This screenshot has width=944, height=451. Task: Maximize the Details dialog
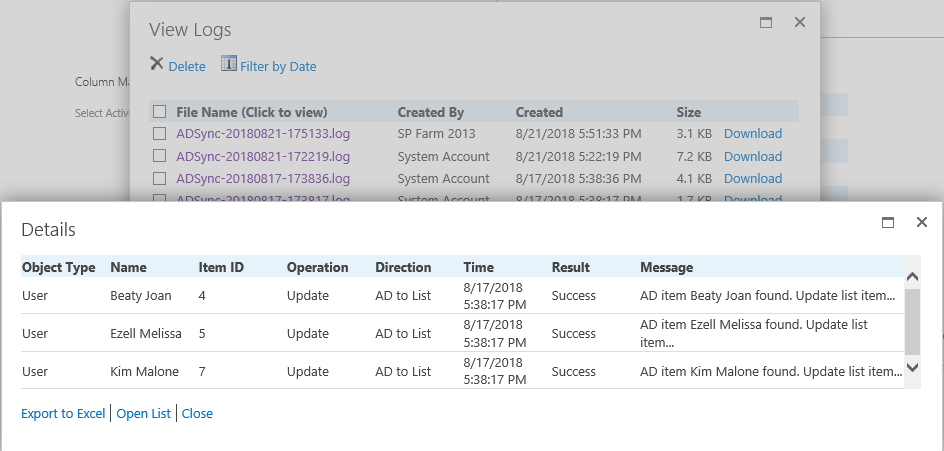point(887,223)
